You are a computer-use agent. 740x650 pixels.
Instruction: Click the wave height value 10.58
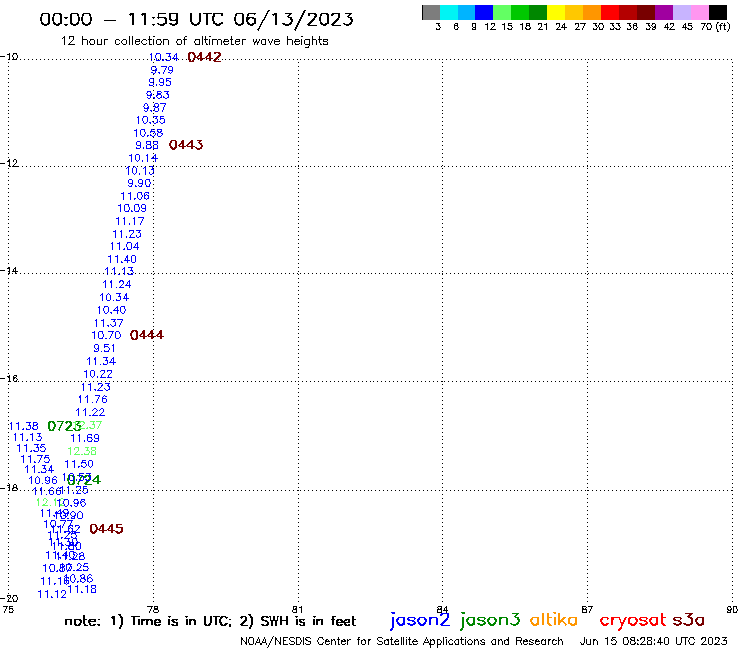pyautogui.click(x=148, y=134)
